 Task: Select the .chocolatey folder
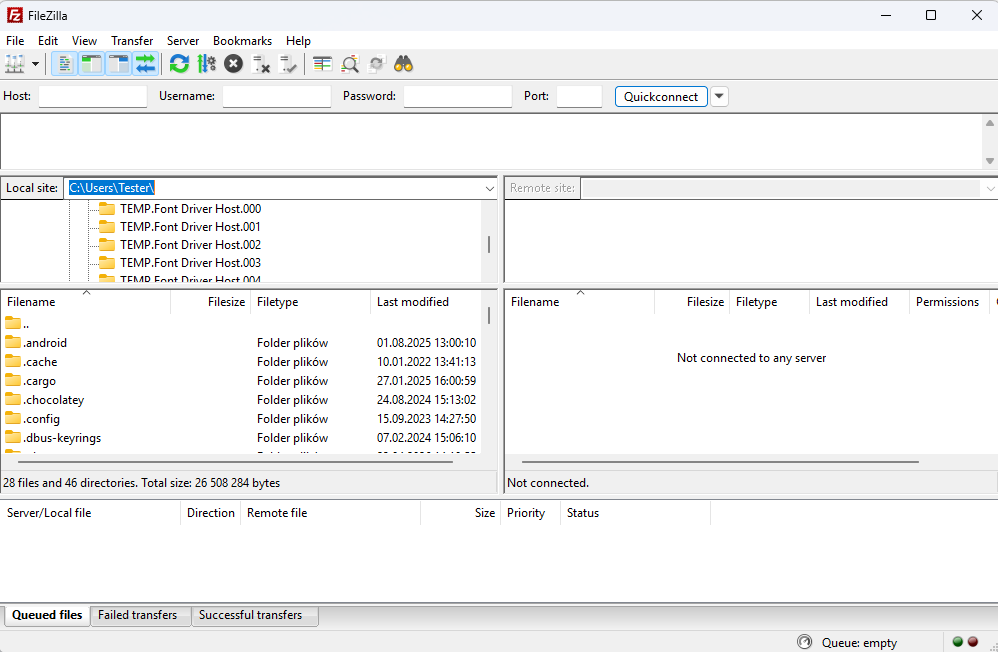pyautogui.click(x=242, y=400)
